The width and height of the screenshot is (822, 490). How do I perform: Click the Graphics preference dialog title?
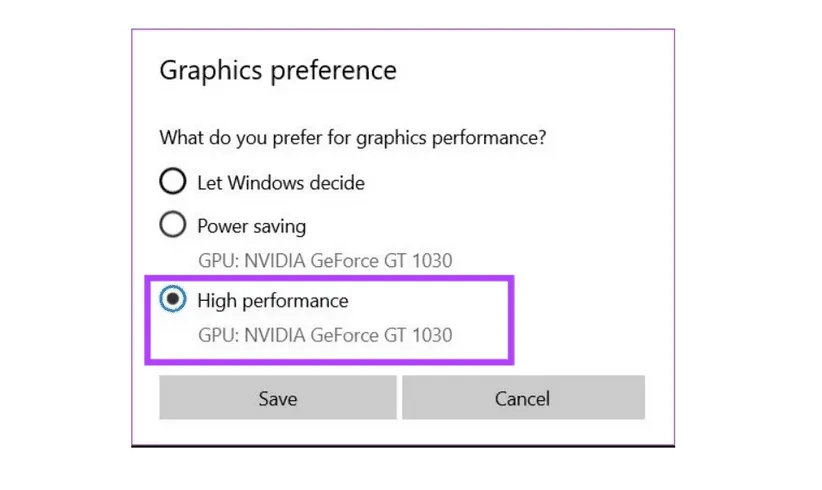(278, 71)
